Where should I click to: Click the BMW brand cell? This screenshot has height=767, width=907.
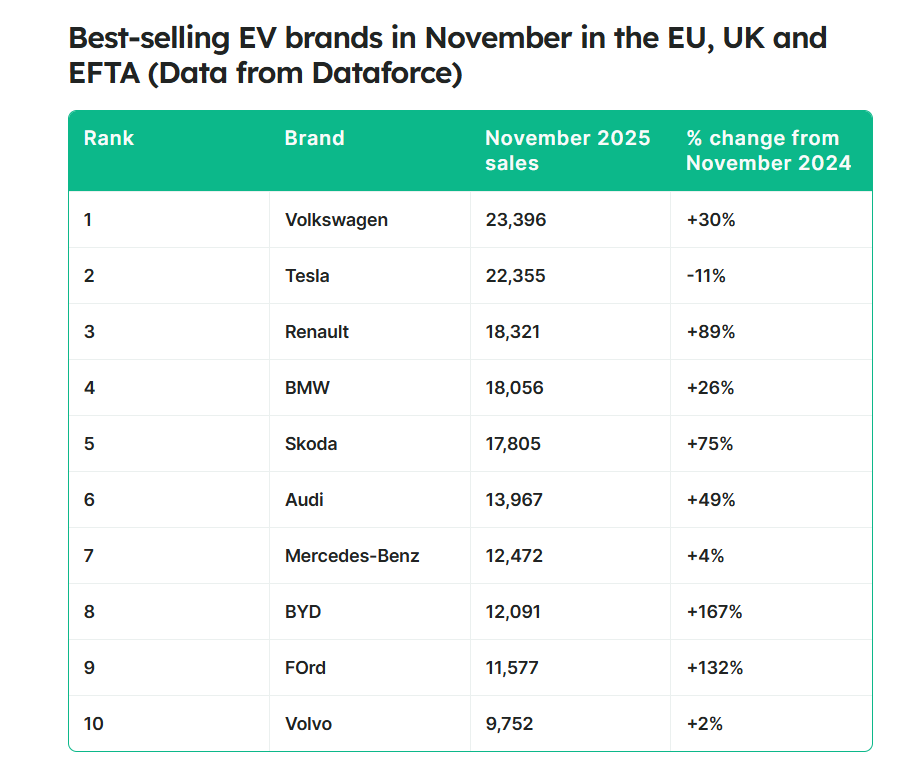(x=307, y=388)
